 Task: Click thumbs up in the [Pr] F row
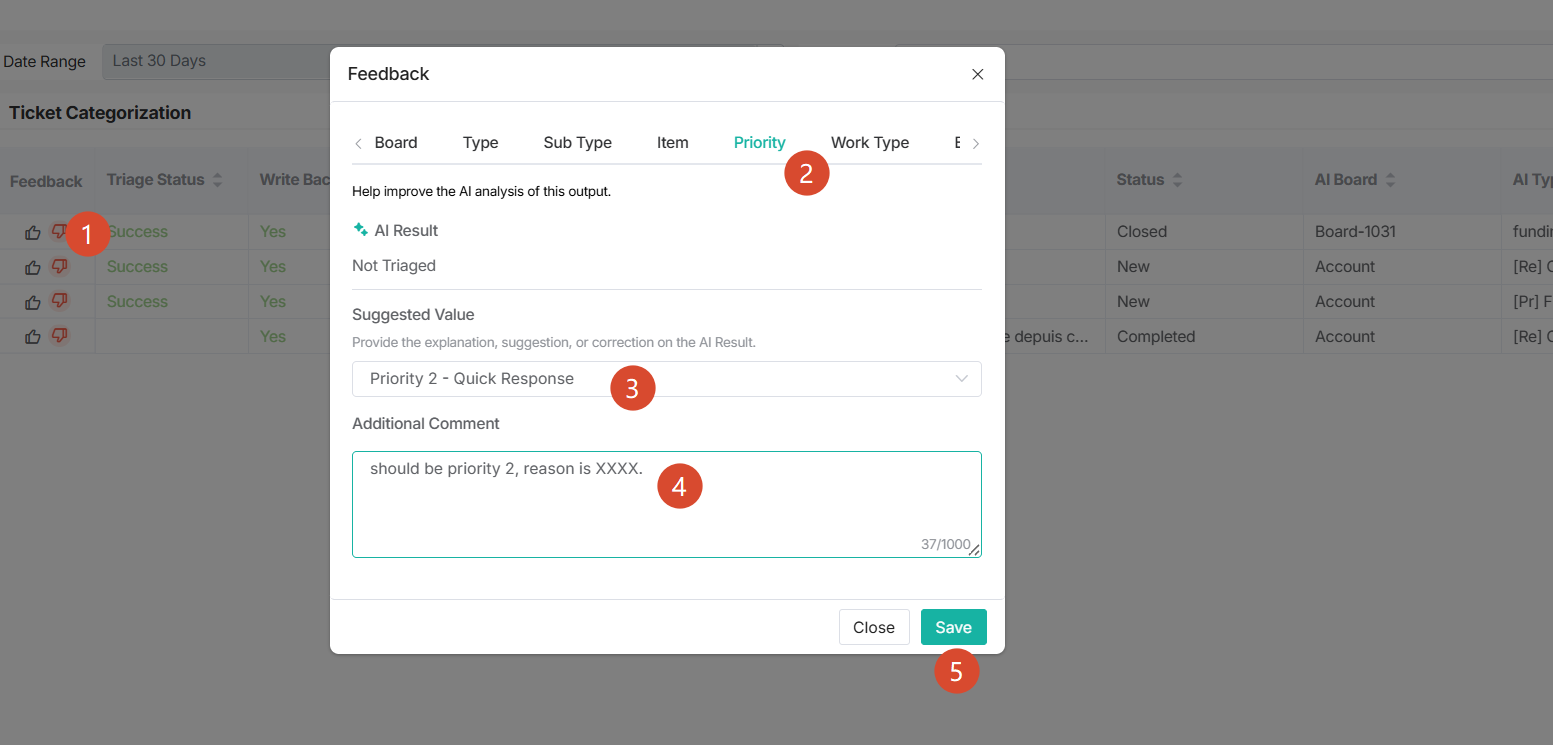[33, 302]
